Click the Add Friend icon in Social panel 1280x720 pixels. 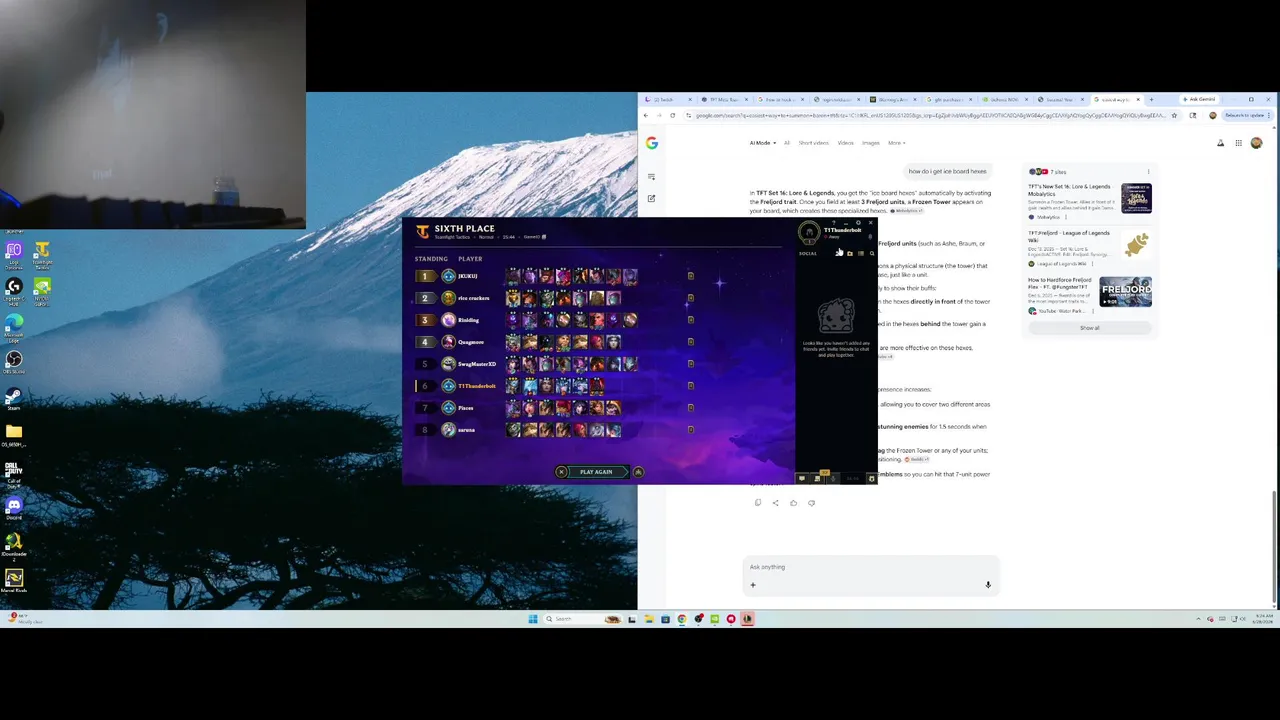point(838,253)
